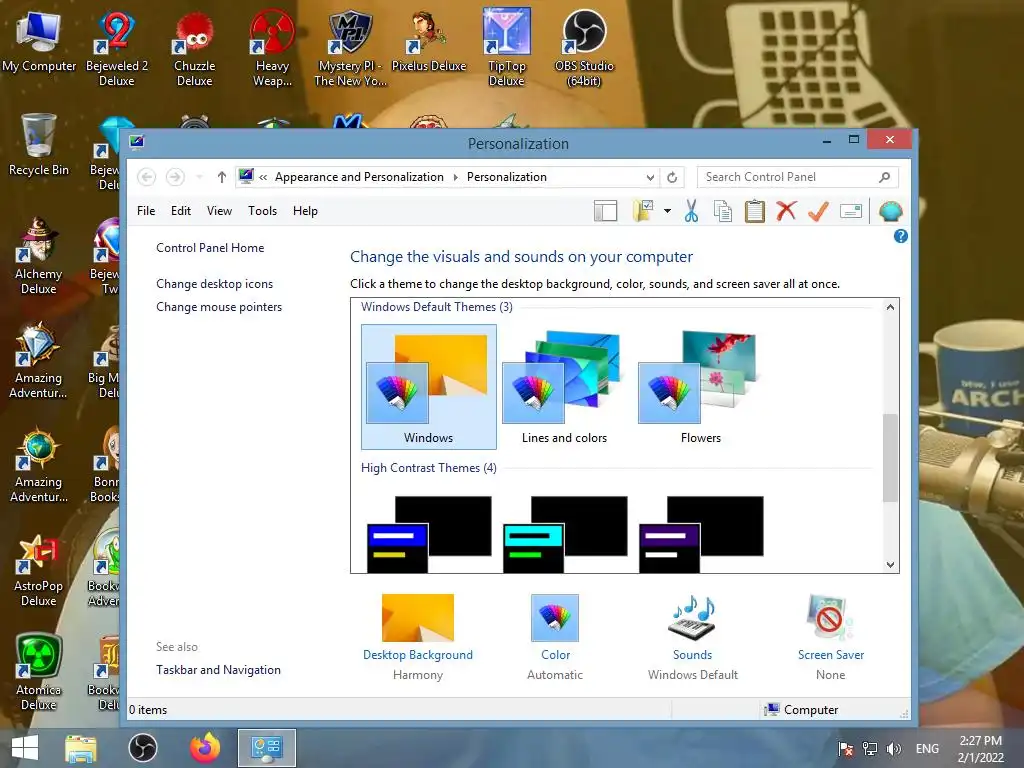Click the OBS Studio (64bit) desktop icon
This screenshot has height=768, width=1024.
pos(584,50)
